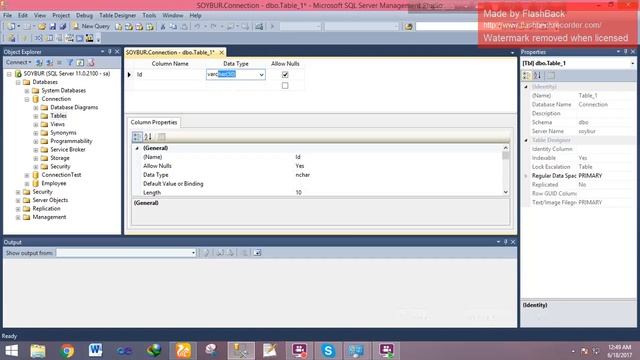The image size is (640, 360).
Task: Open the Help menu
Action: (195, 16)
